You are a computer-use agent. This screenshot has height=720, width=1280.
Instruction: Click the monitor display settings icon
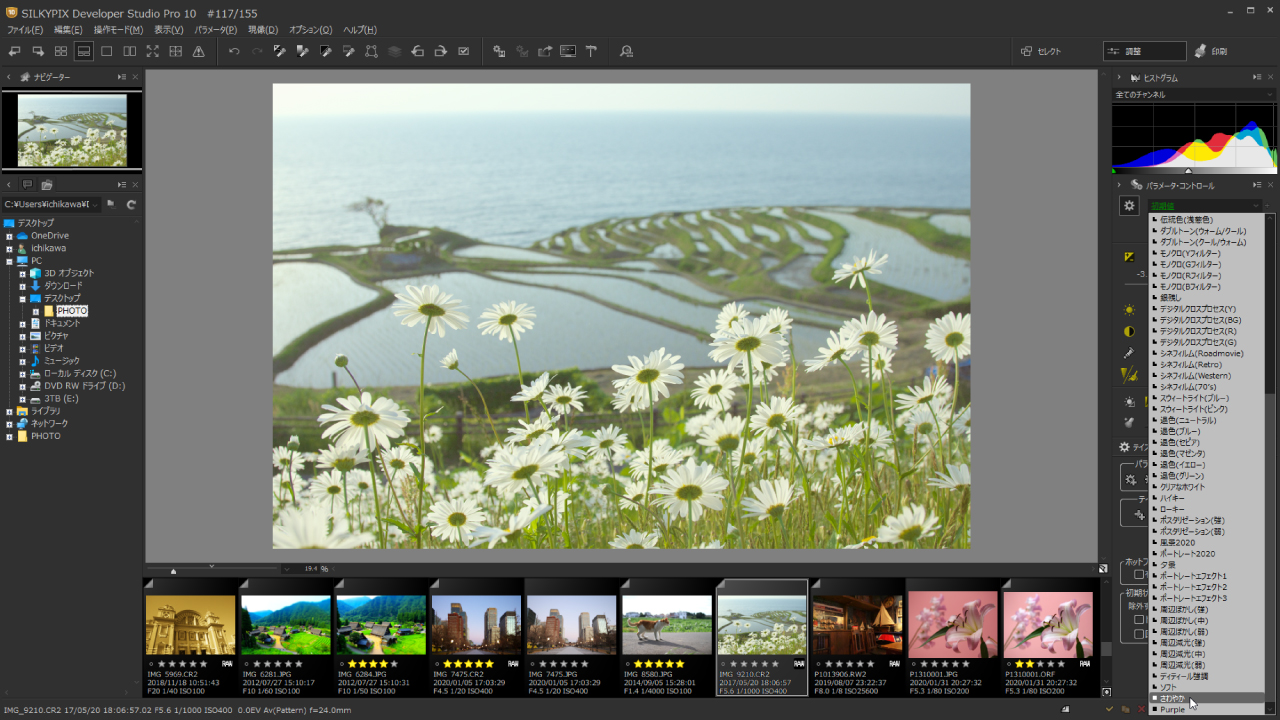568,51
